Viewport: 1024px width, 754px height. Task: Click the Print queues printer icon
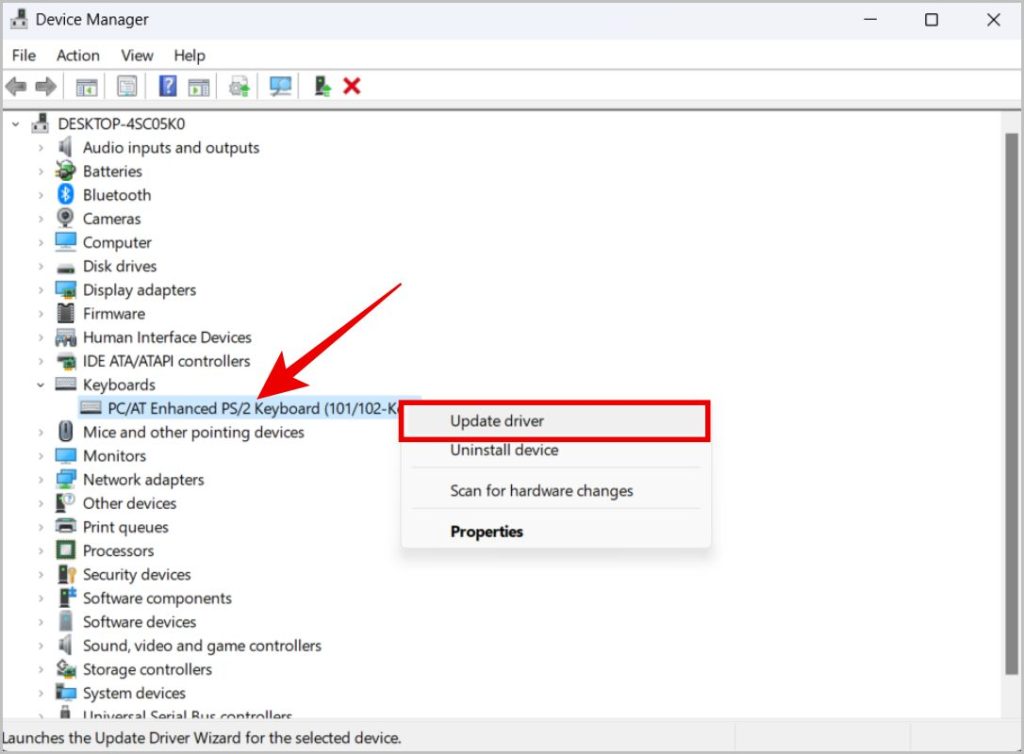[65, 526]
